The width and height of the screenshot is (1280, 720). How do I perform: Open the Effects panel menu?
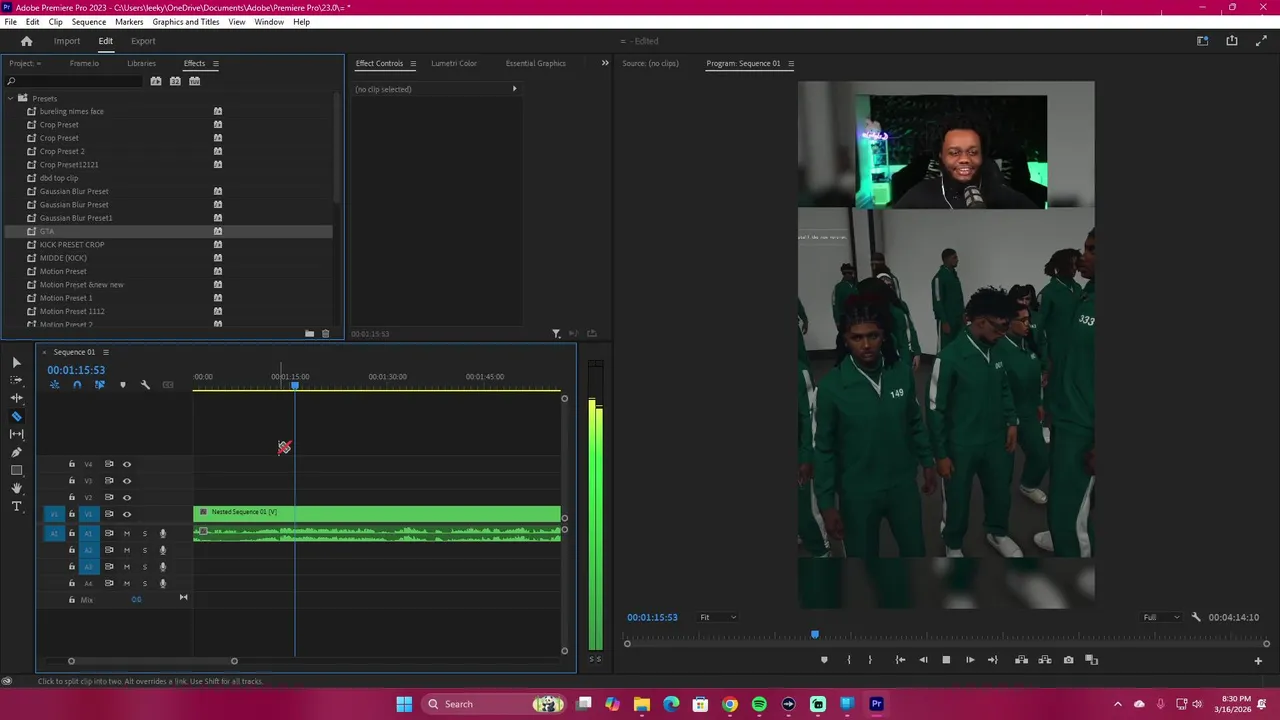(x=215, y=63)
